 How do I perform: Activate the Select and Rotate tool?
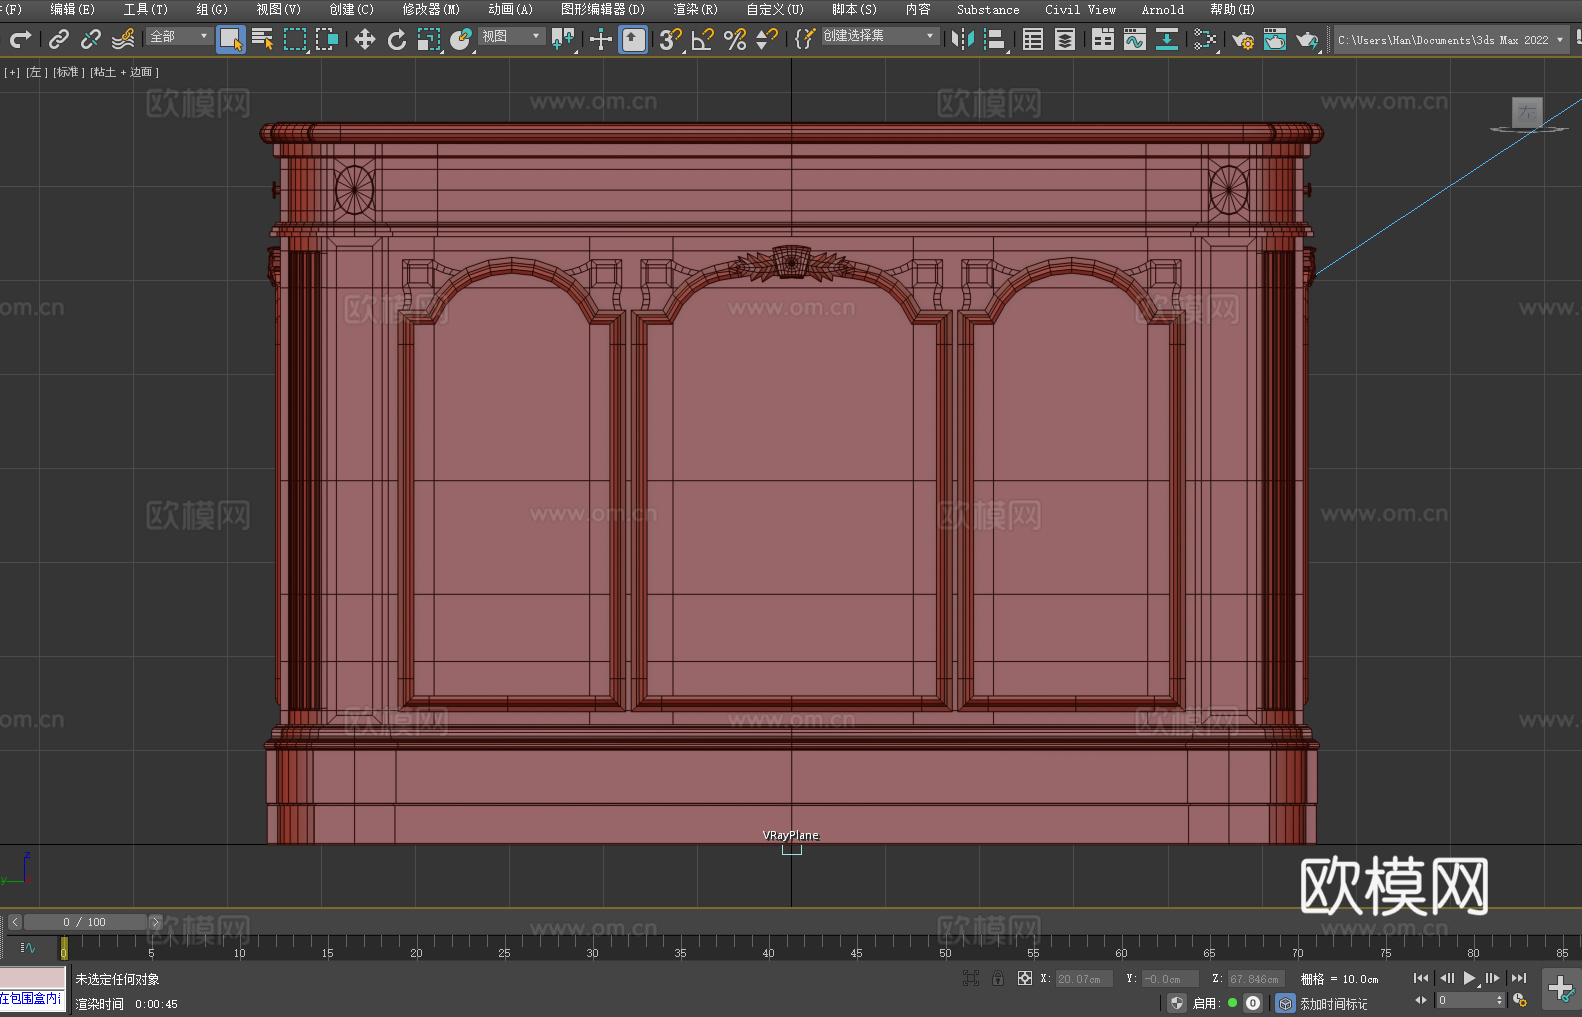pyautogui.click(x=397, y=39)
